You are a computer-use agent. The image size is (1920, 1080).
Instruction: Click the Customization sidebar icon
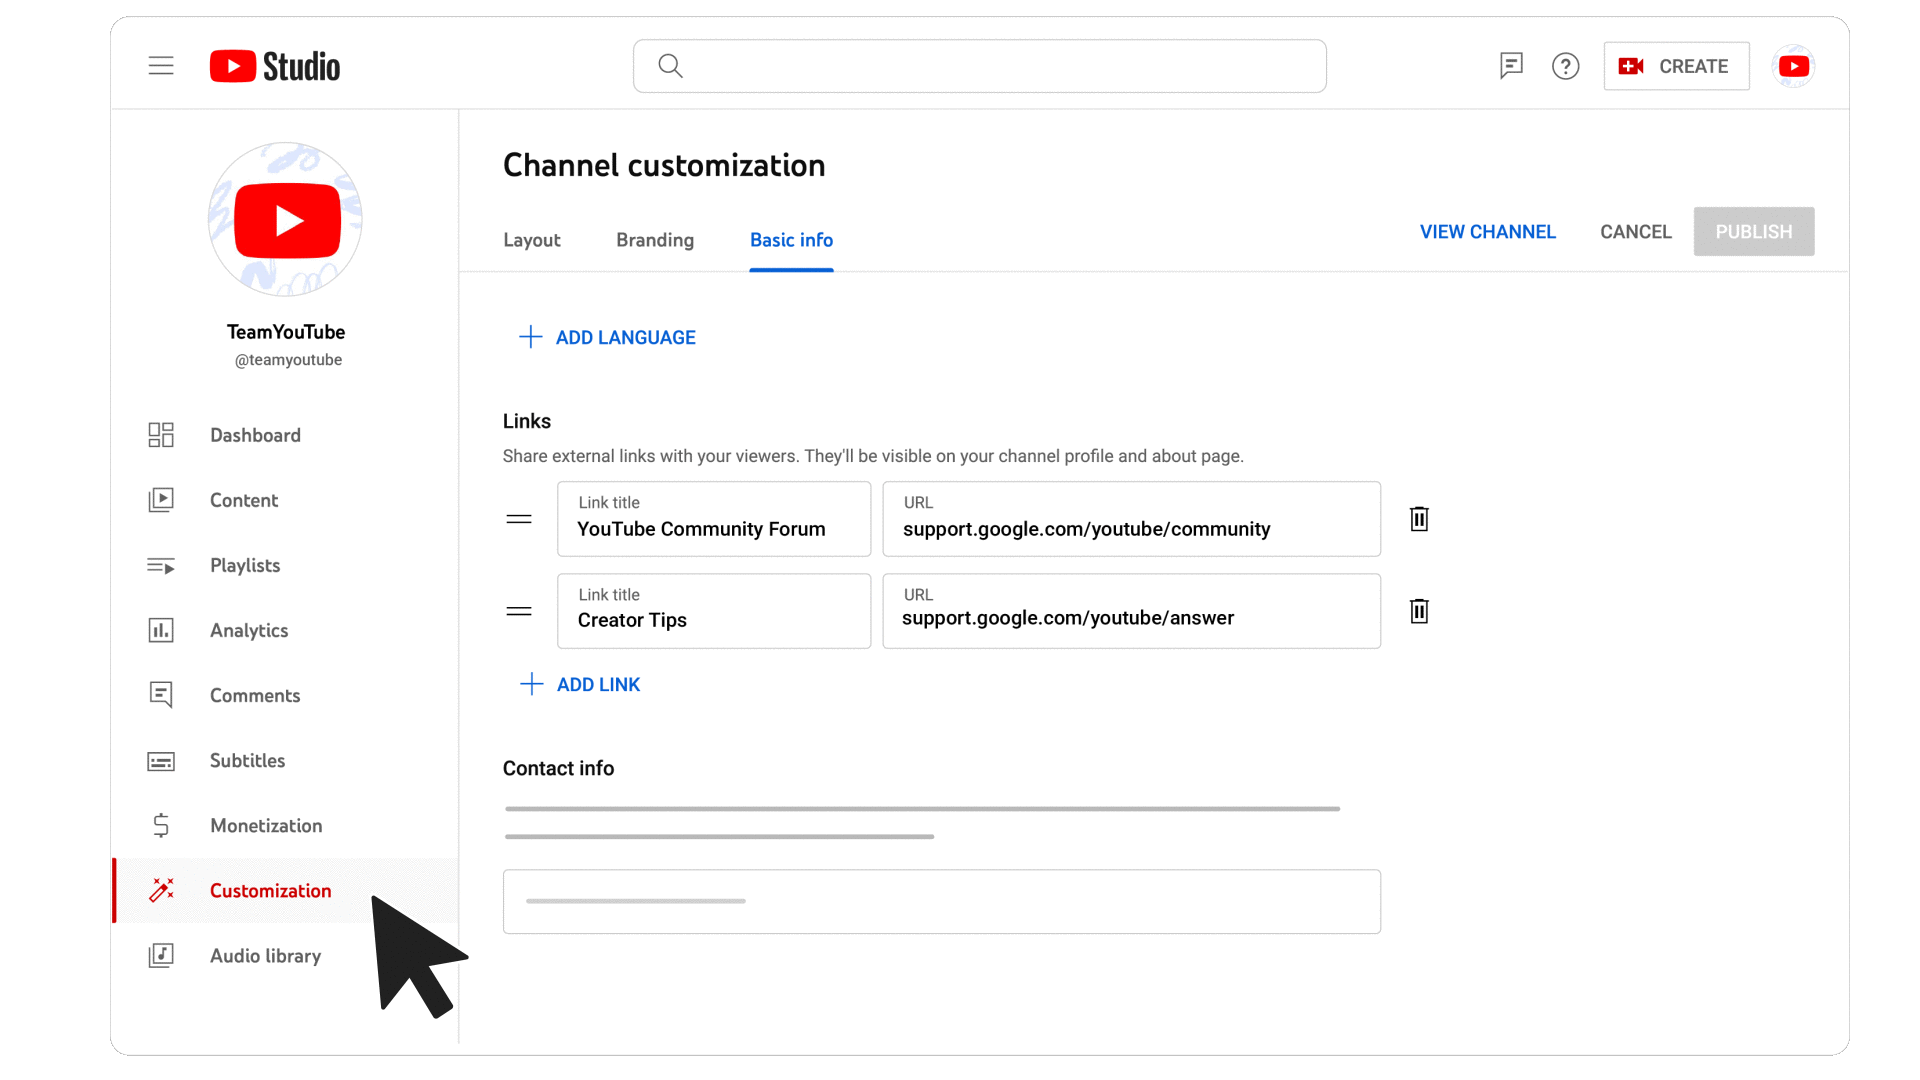point(161,890)
